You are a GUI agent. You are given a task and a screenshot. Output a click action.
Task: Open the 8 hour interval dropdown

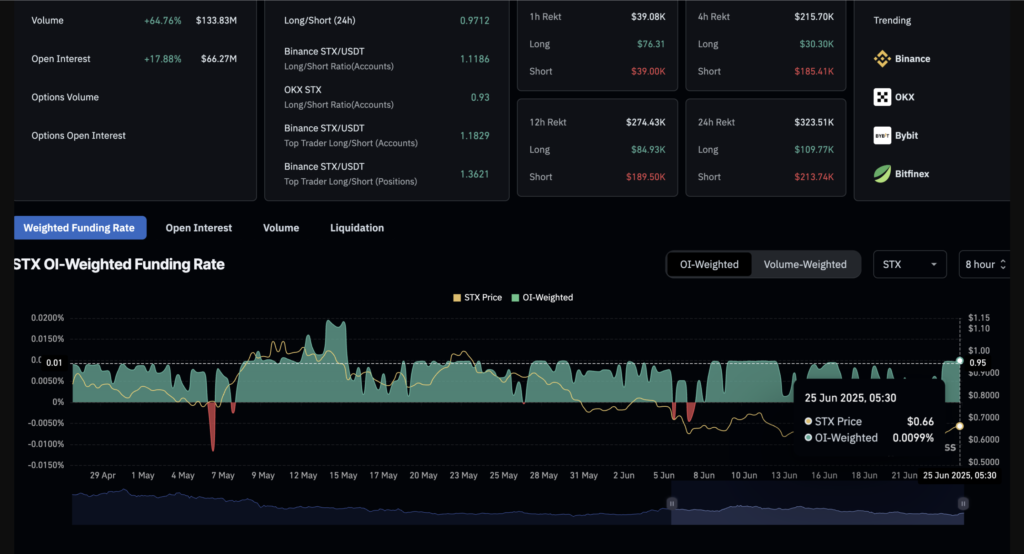point(984,264)
